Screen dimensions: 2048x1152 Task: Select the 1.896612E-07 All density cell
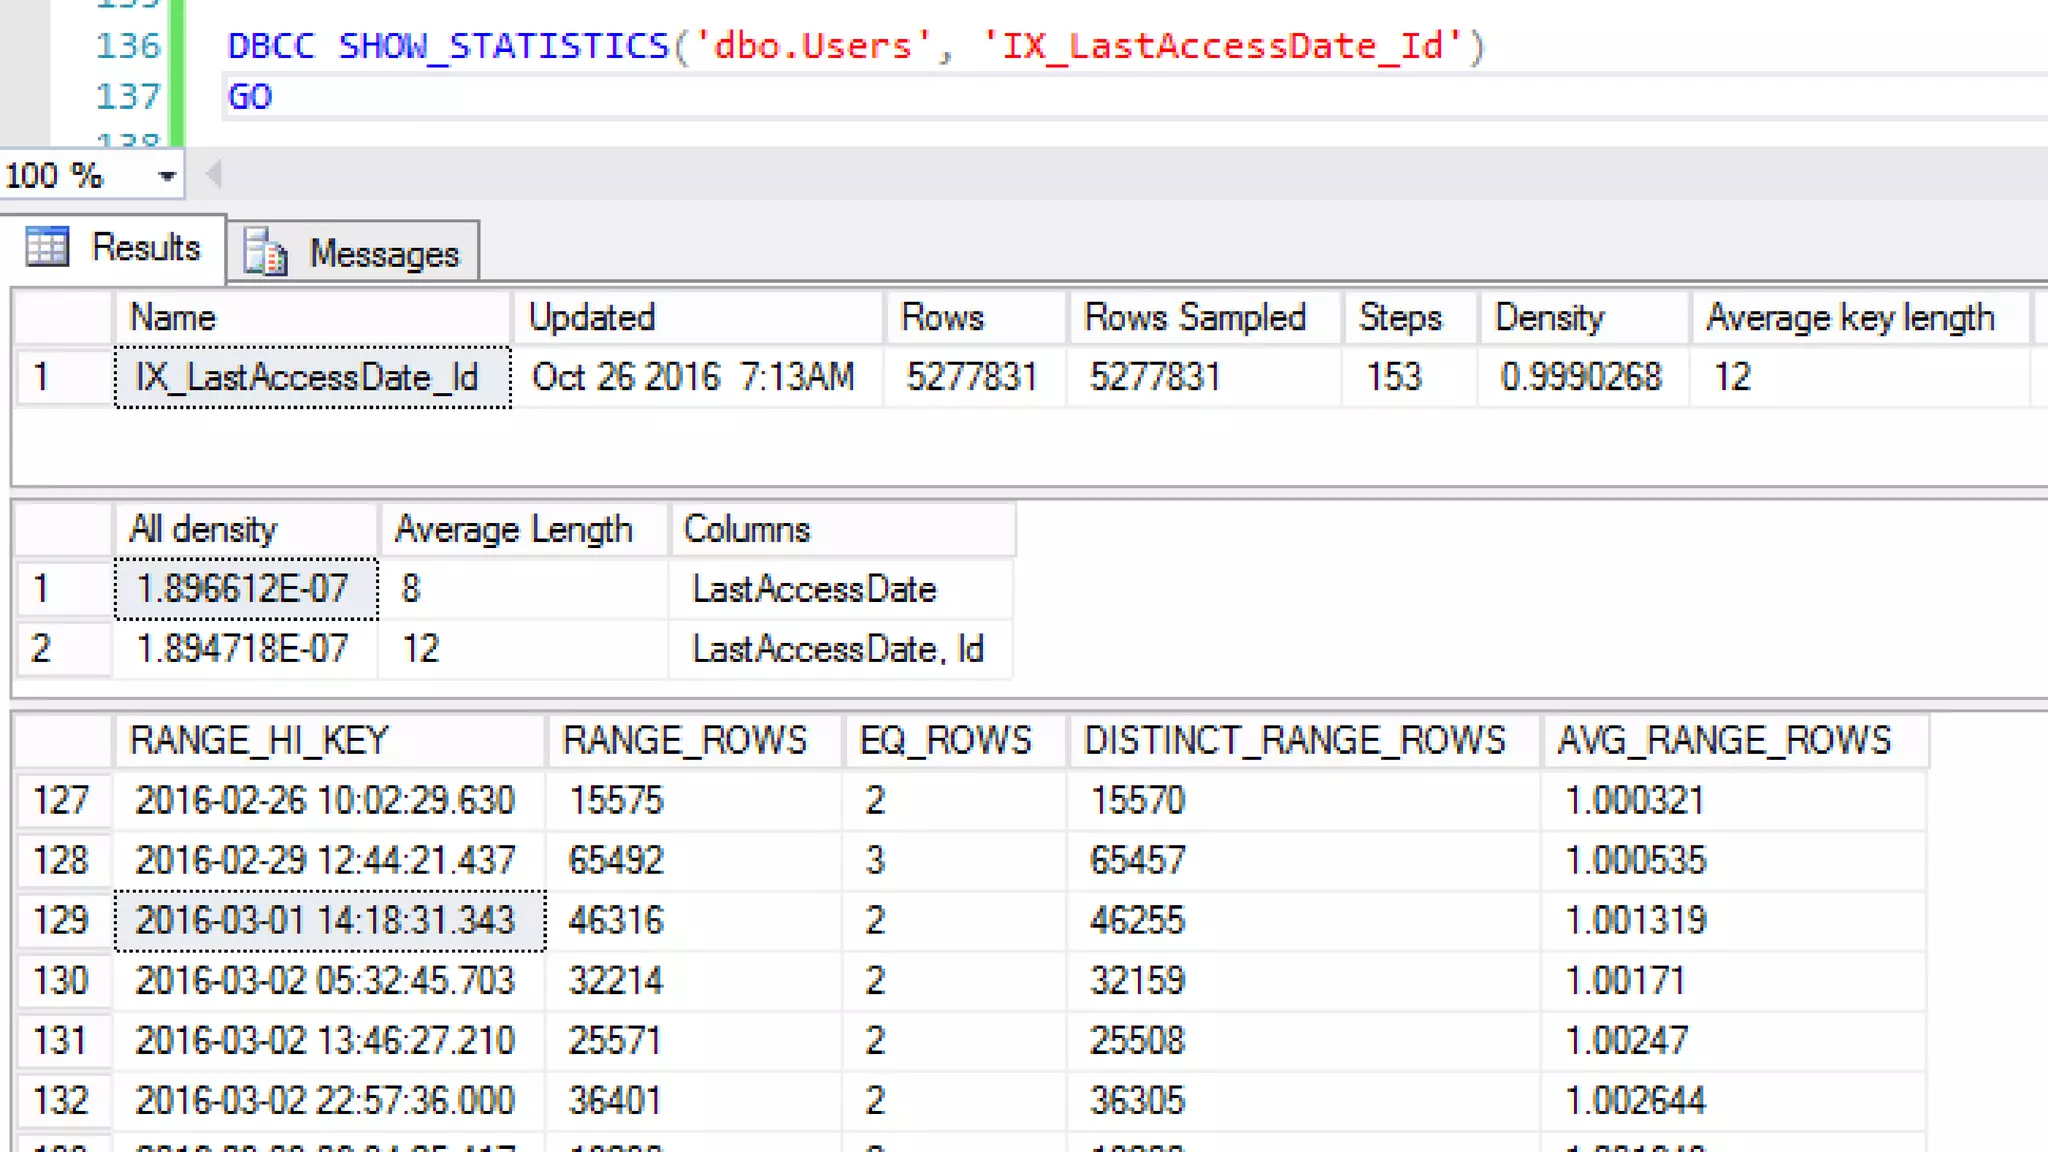(x=246, y=589)
